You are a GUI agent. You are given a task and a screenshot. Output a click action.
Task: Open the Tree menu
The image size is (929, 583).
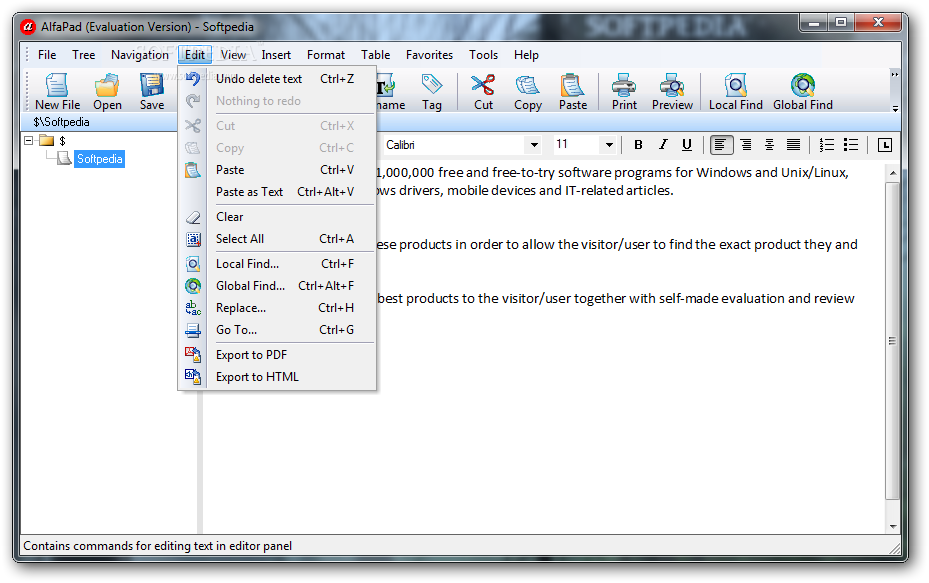click(84, 55)
